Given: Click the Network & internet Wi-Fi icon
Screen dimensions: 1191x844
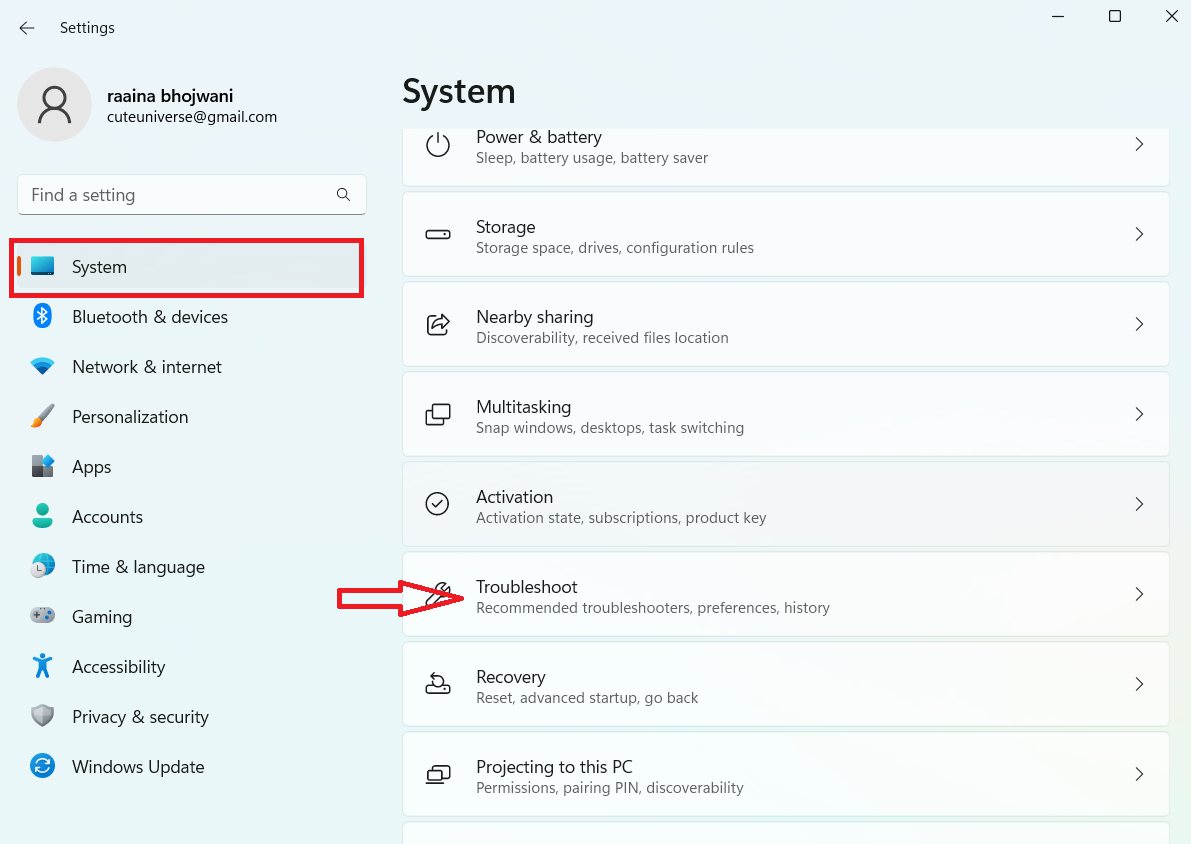Looking at the screenshot, I should [42, 367].
